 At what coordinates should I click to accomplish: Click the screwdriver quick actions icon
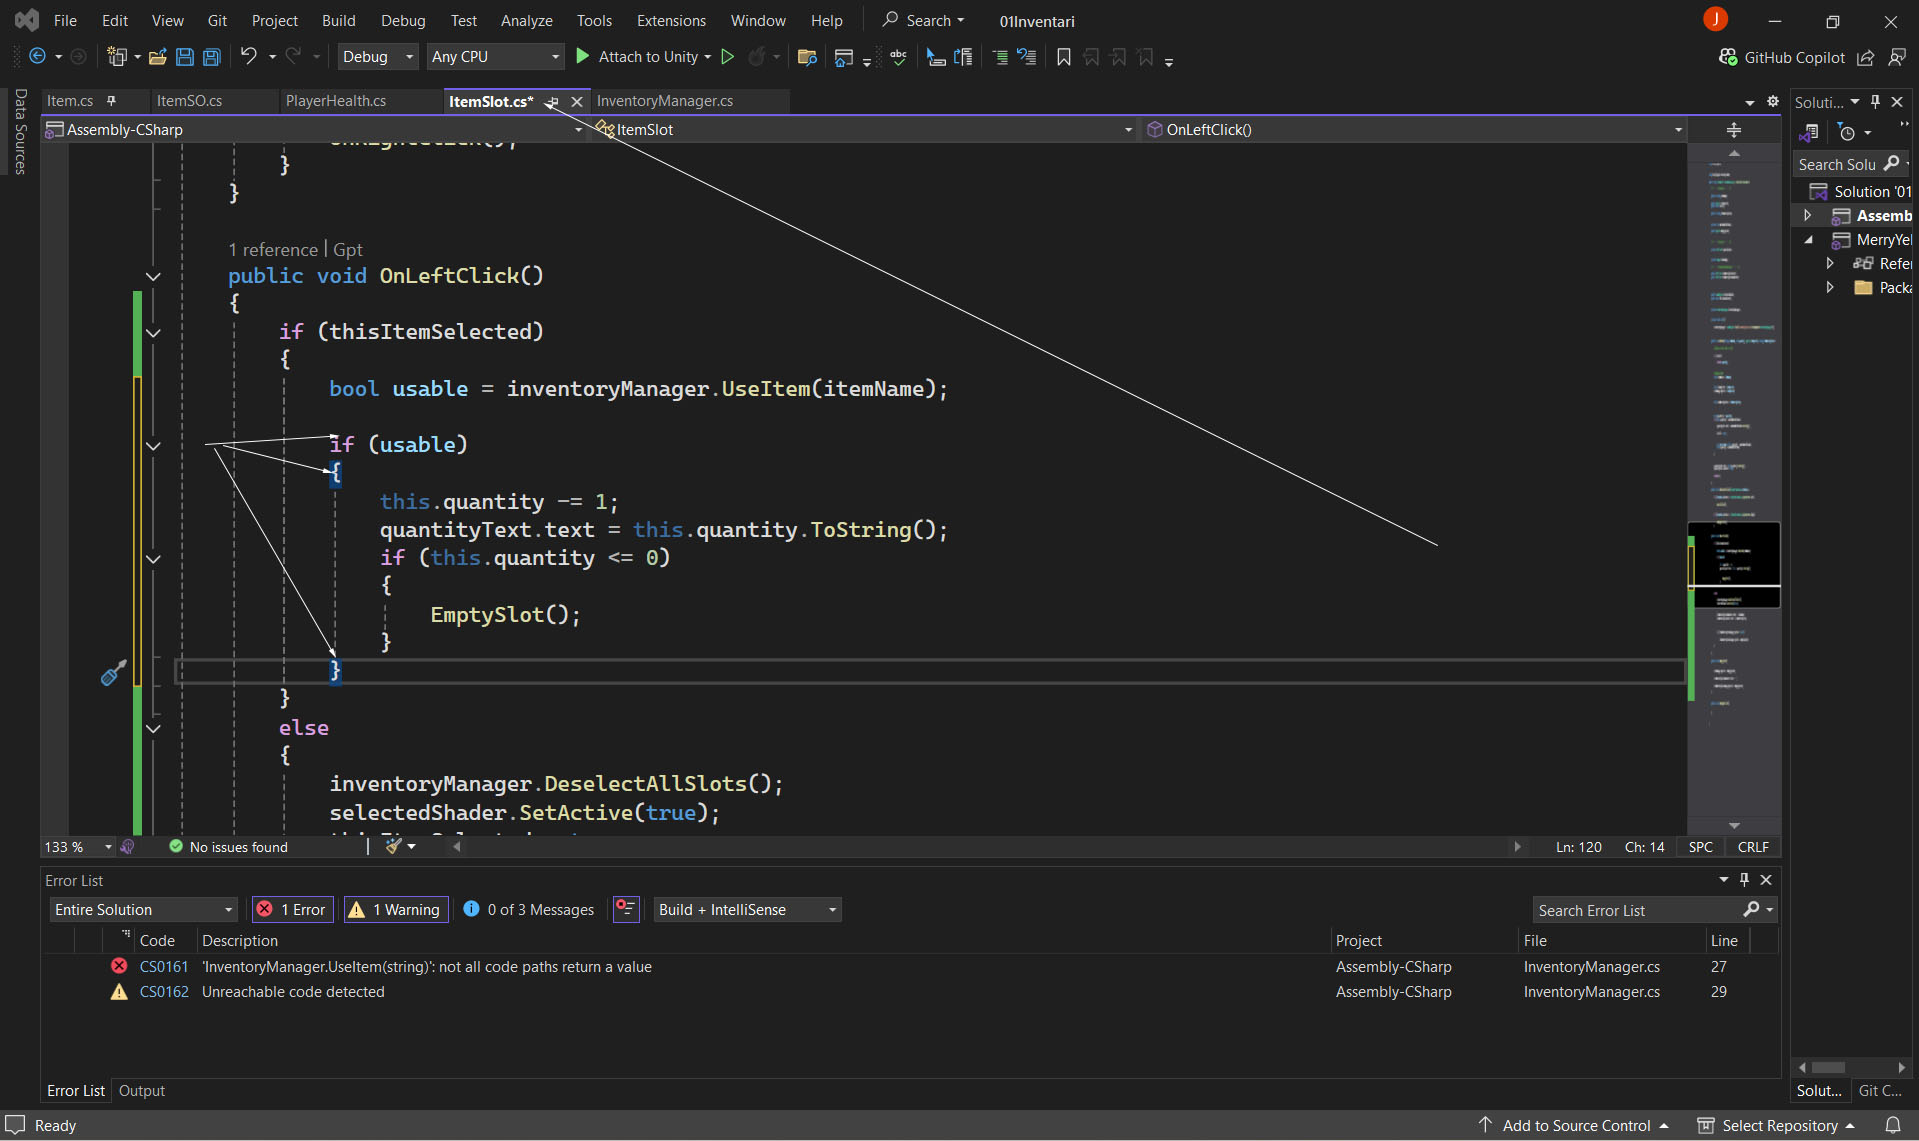tap(113, 673)
